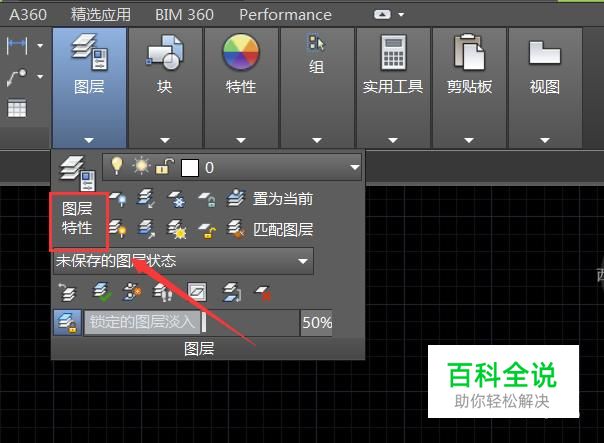This screenshot has width=604, height=443.
Task: Click the 置为当前 Make Current icon
Action: (x=236, y=199)
